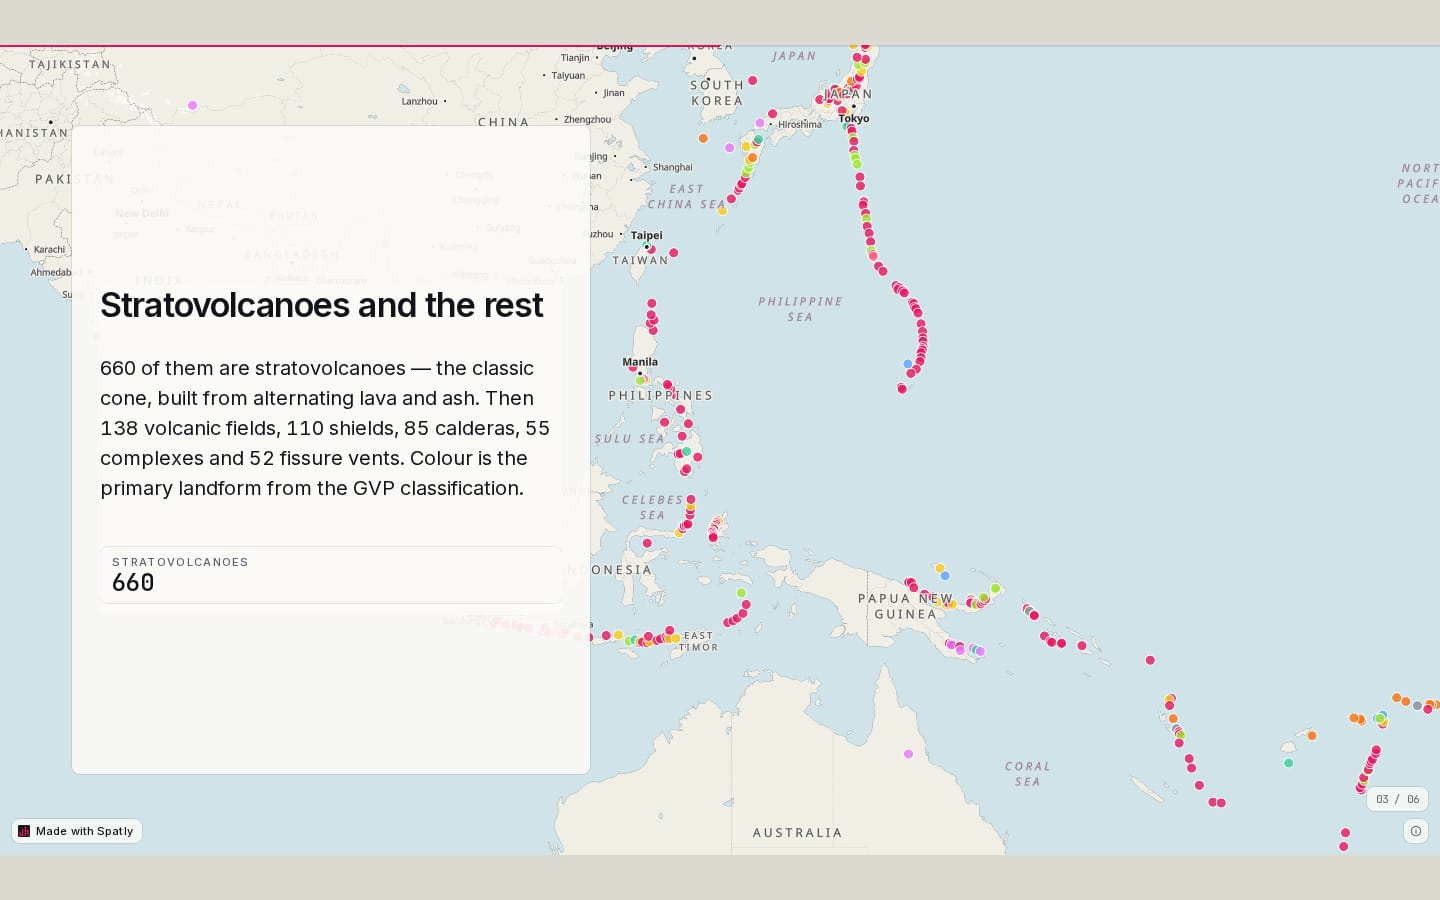Click the pink volcano dot beside the South Korea label

point(752,81)
